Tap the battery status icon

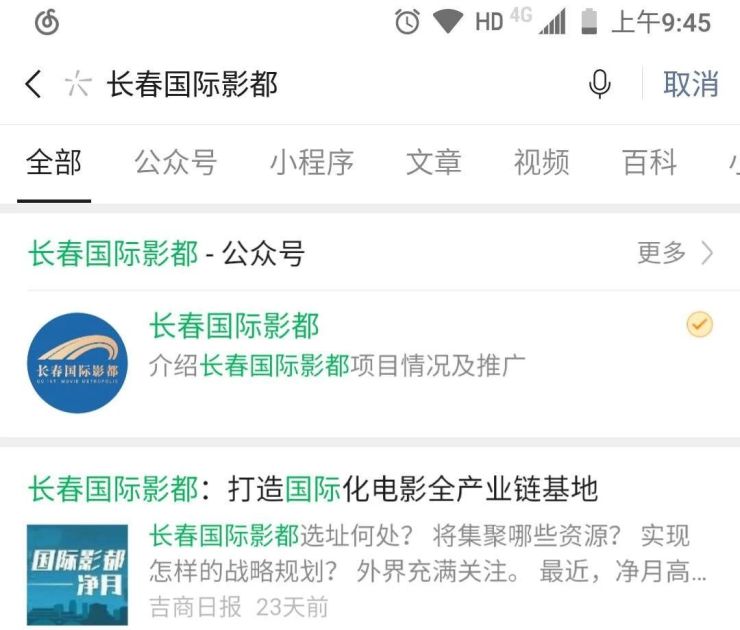point(589,22)
